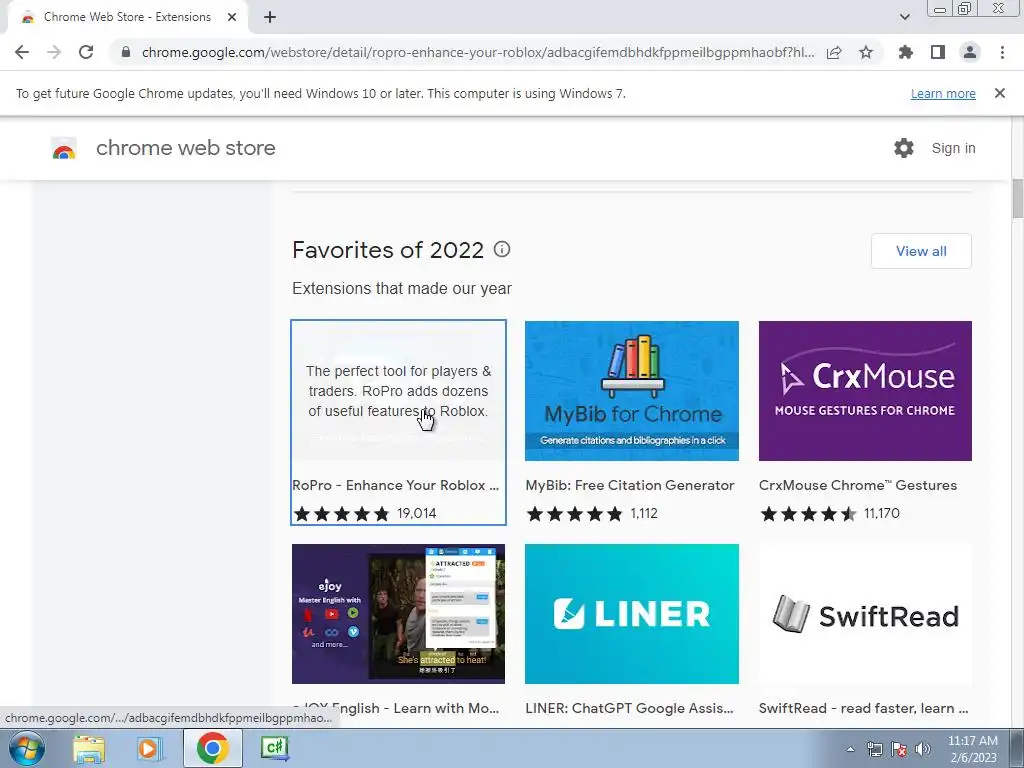
Task: Click the RoPro 19,014 rating count
Action: [x=417, y=513]
